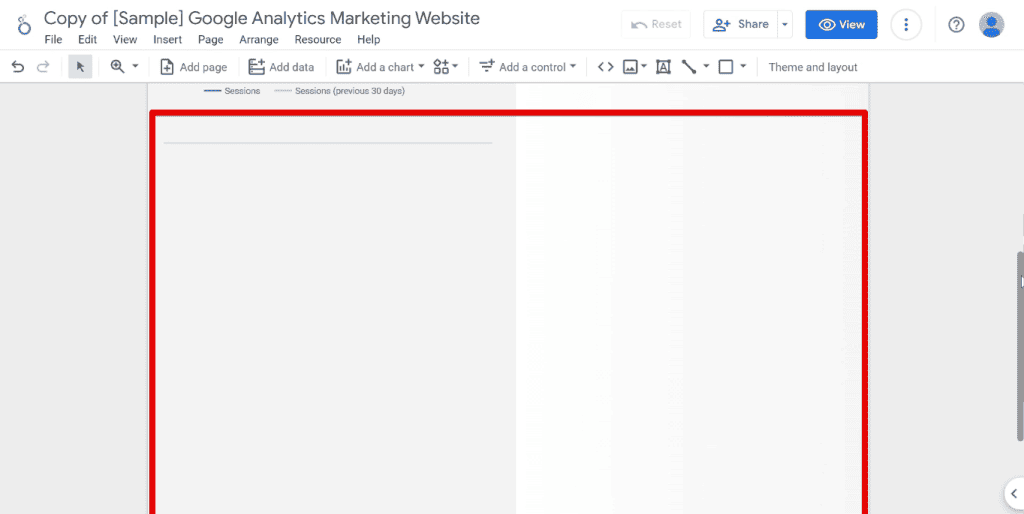
Task: Click the Sessions legend entry
Action: pos(232,91)
